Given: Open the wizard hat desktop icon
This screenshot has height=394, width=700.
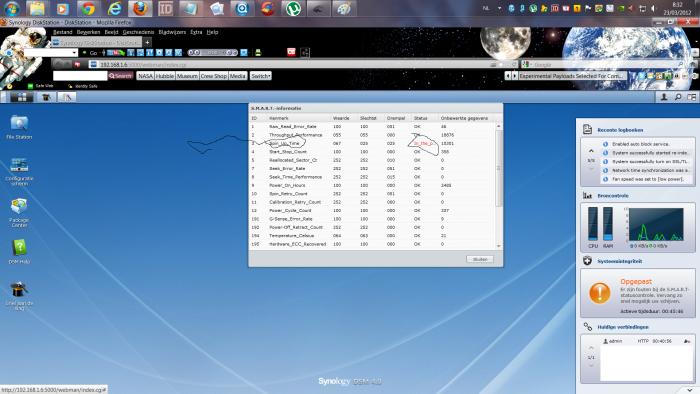Looking at the screenshot, I should coord(19,295).
